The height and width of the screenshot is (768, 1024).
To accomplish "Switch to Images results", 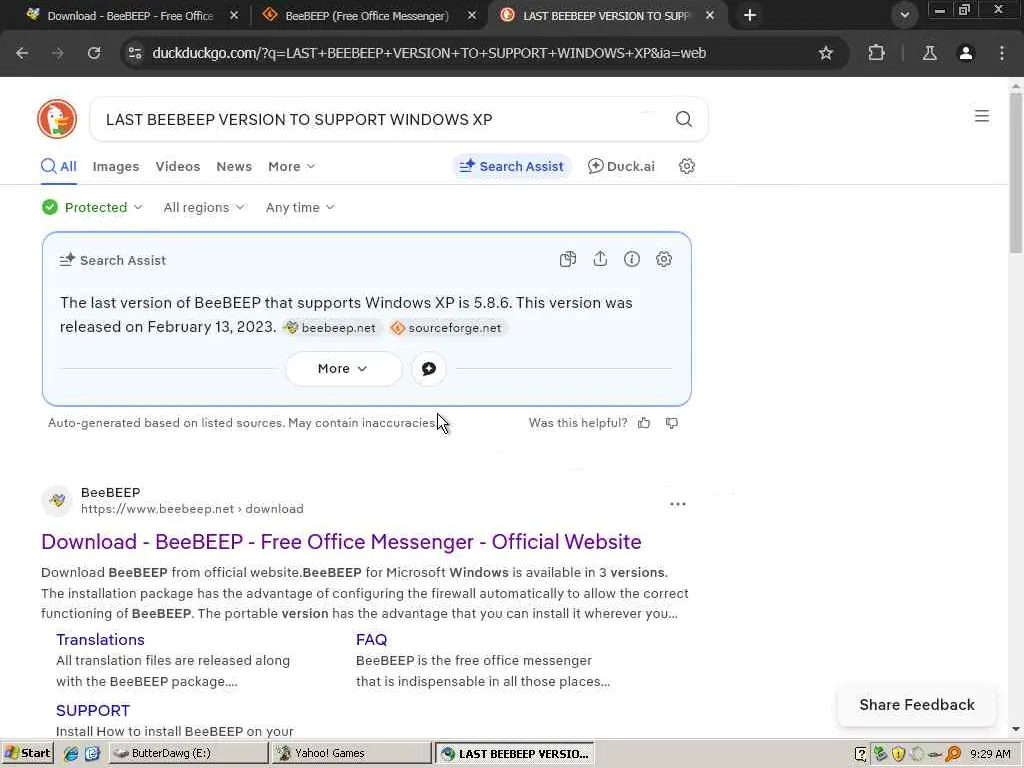I will tap(116, 167).
